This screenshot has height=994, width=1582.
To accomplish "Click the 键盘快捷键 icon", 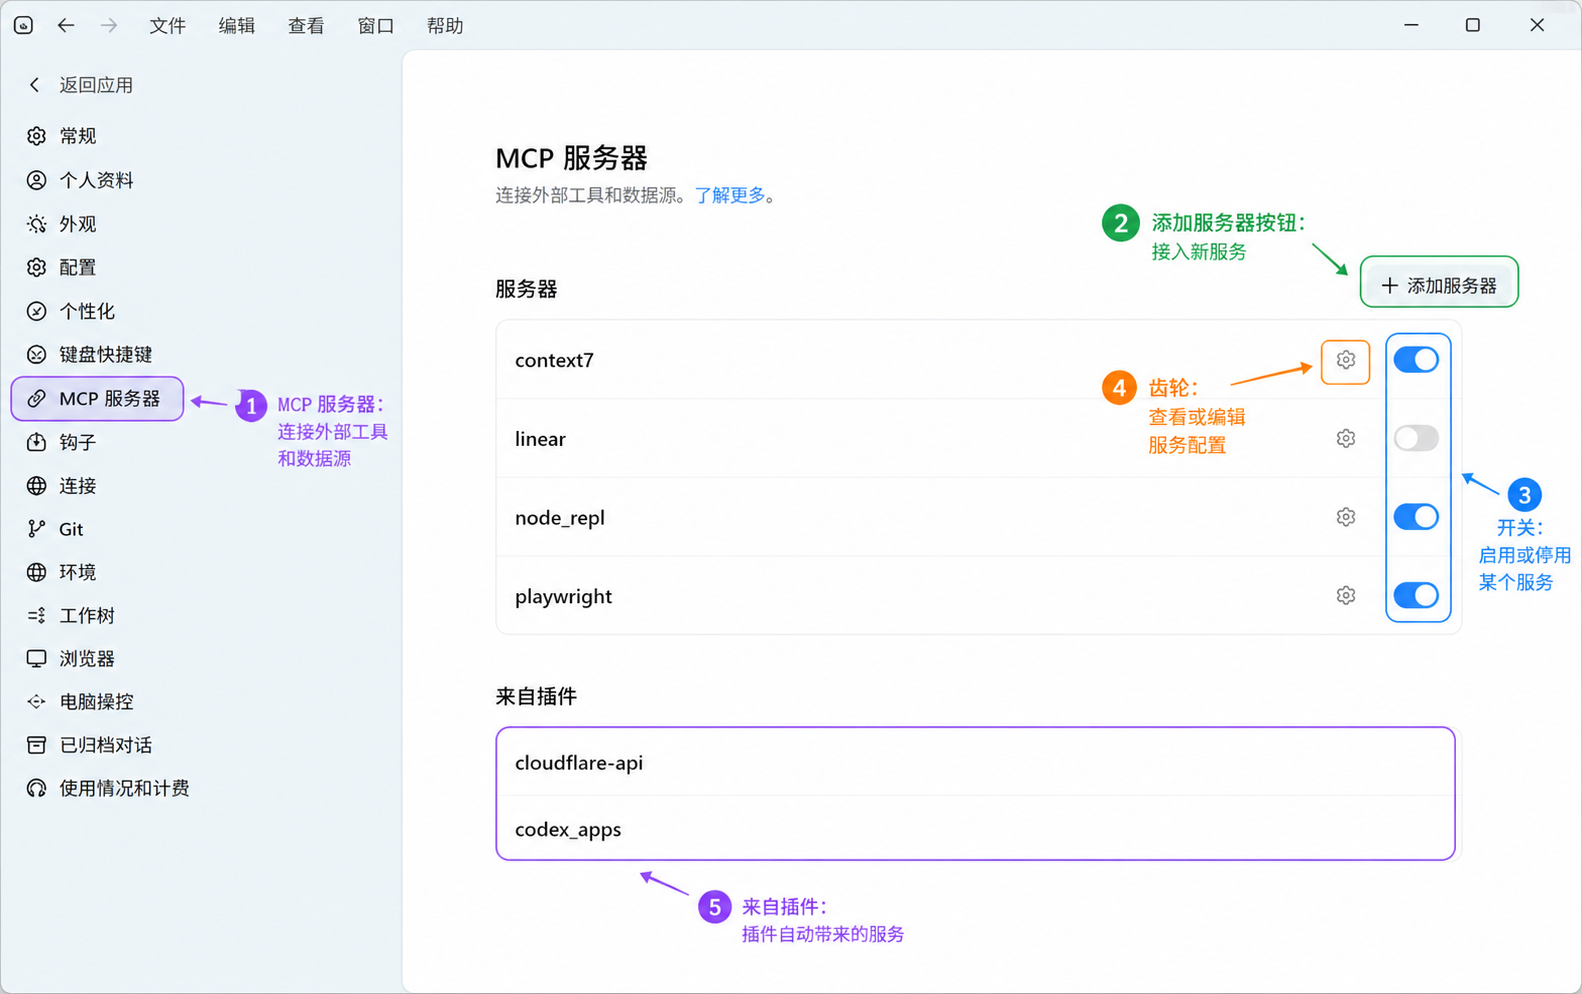I will pos(36,354).
